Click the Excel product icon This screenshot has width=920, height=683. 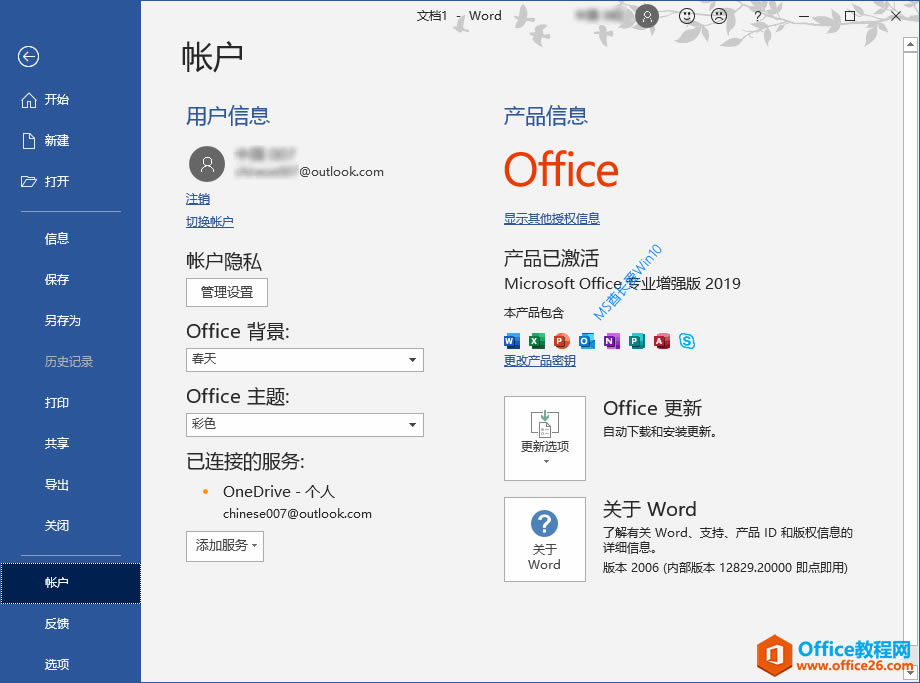coord(536,341)
